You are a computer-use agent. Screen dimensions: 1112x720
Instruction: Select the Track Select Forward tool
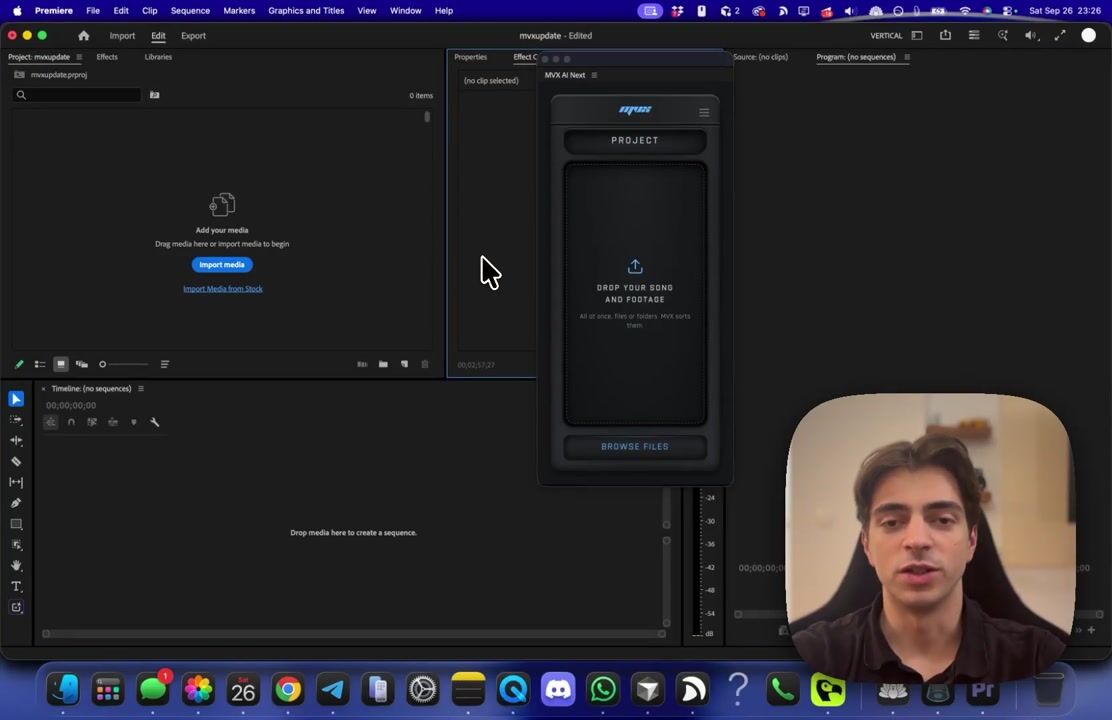(16, 420)
